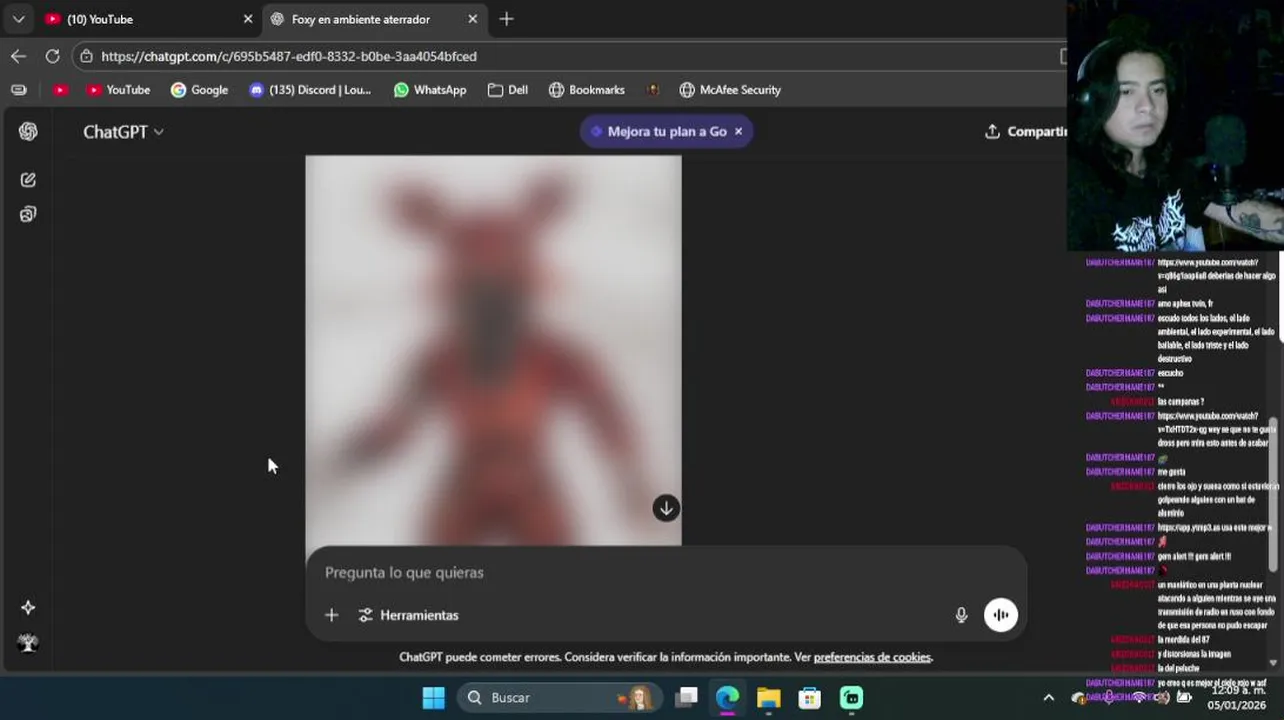Open the library images sidebar icon

(28, 214)
